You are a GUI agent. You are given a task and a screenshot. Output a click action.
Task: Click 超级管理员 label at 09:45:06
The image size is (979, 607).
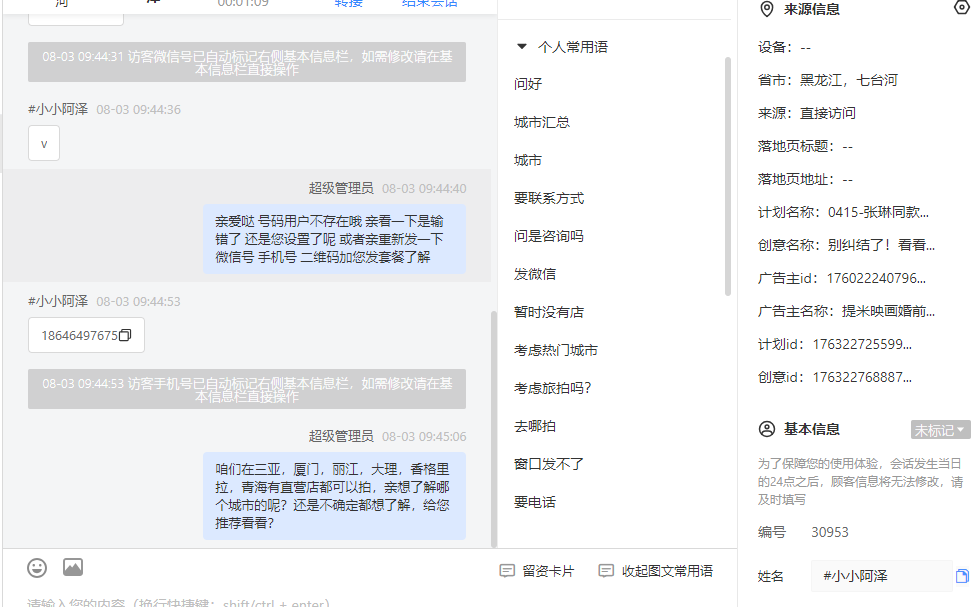coord(341,436)
